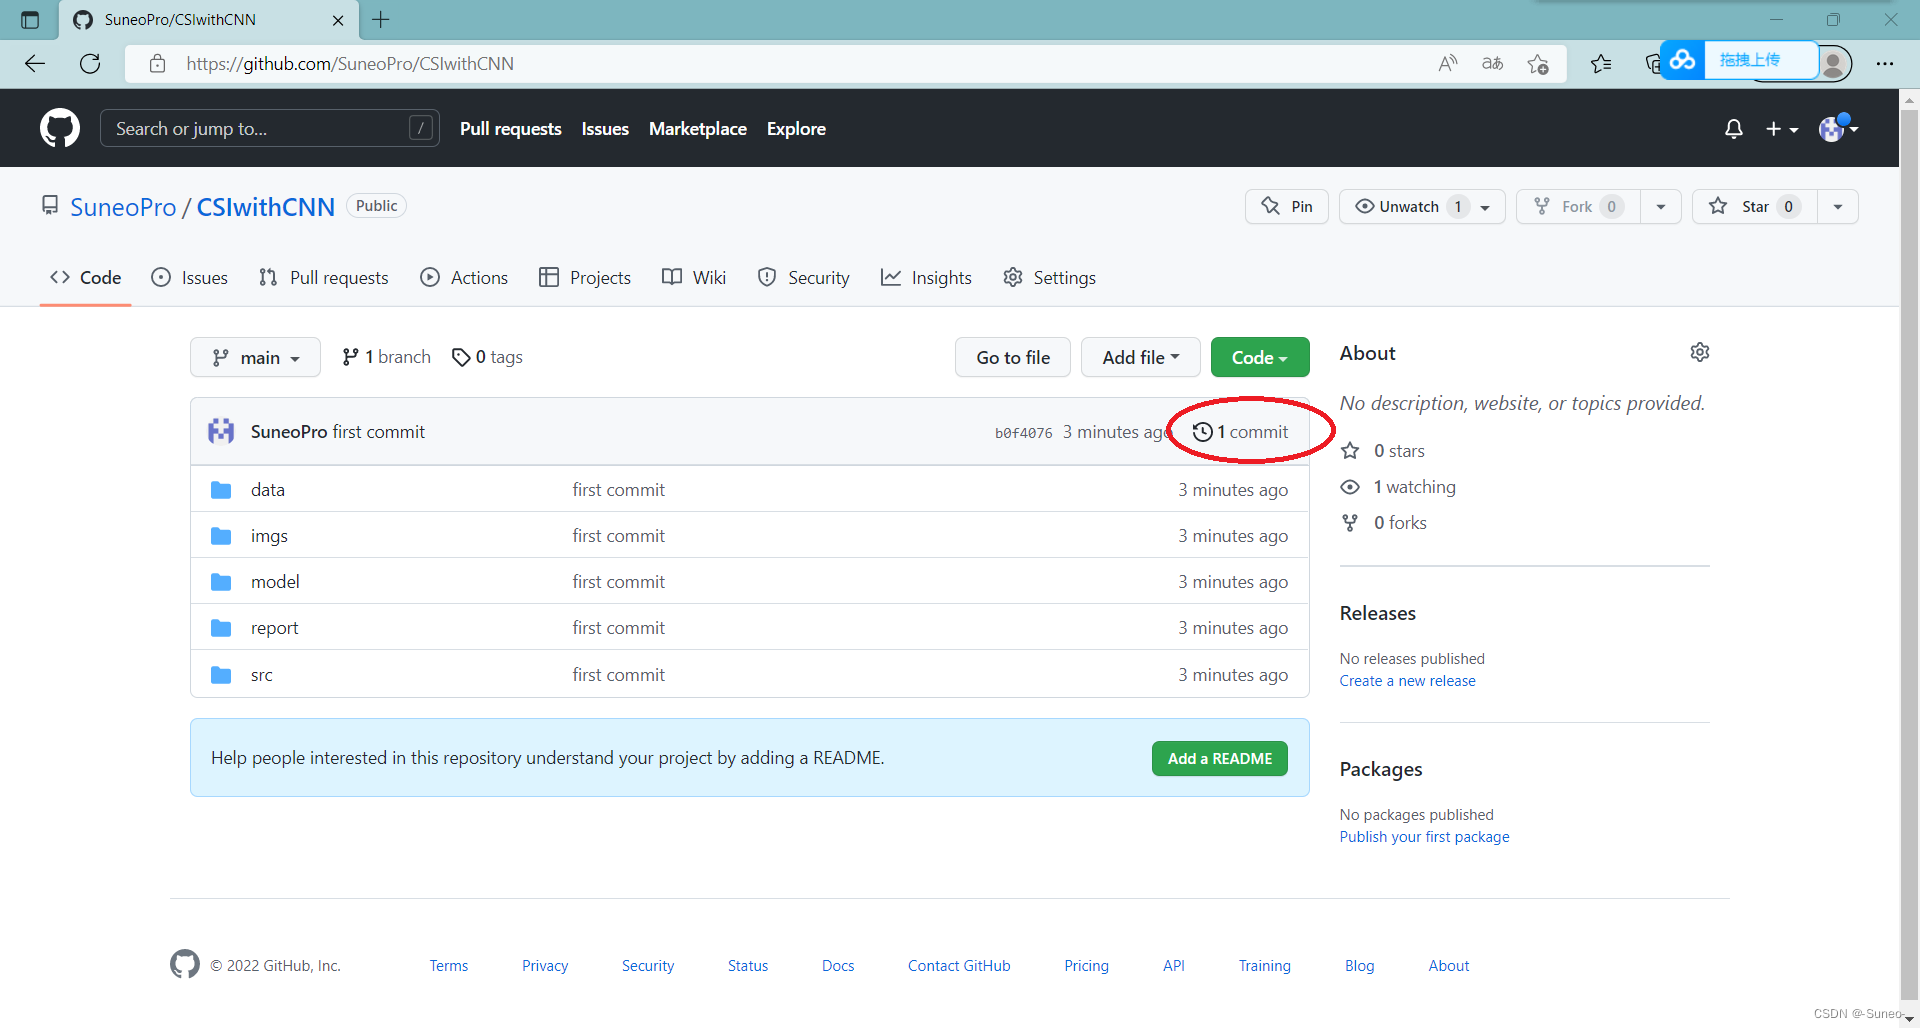Open the Insights tab
Viewport: 1920px width, 1028px height.
pos(926,278)
